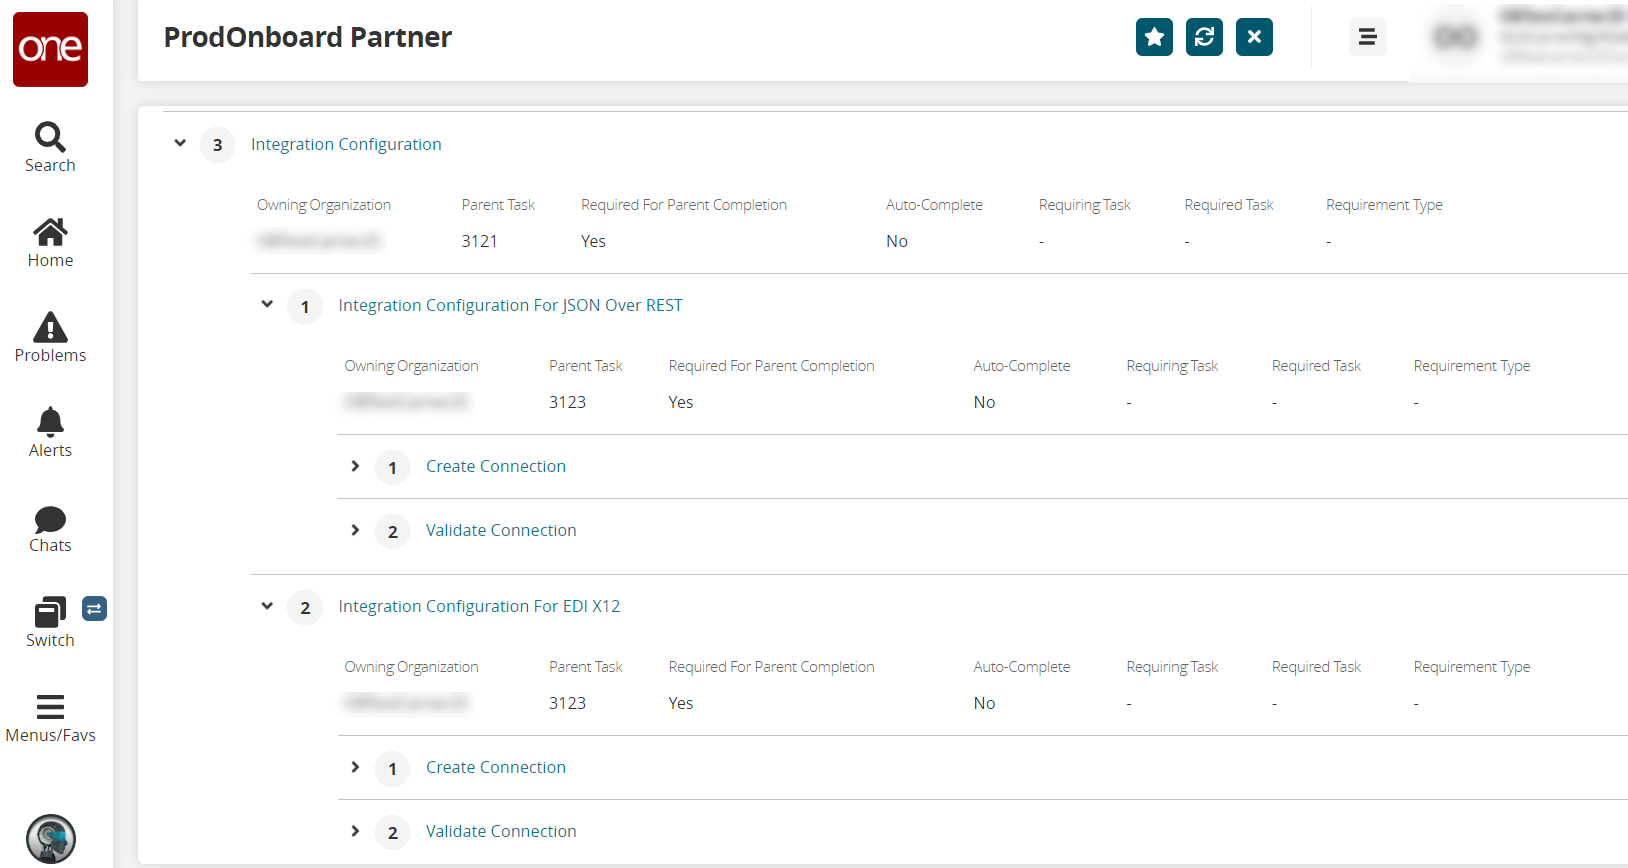Open Validate Connection link under JSON REST
The width and height of the screenshot is (1628, 868).
pos(501,530)
